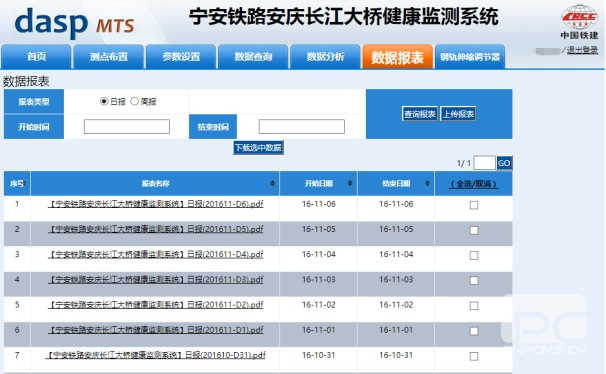
Task: Click the 开始时间 input field
Action: click(x=127, y=126)
